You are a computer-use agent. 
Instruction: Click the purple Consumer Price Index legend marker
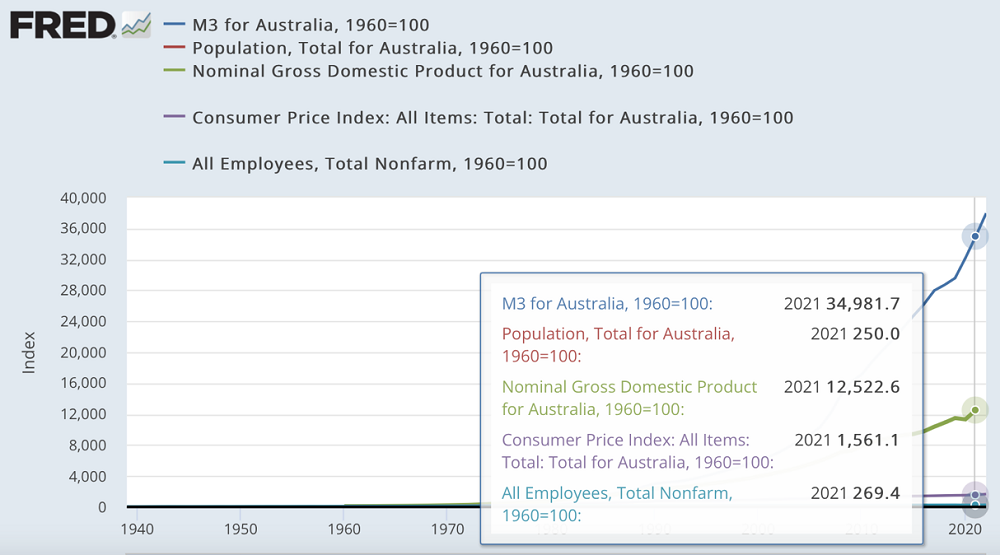(x=174, y=117)
